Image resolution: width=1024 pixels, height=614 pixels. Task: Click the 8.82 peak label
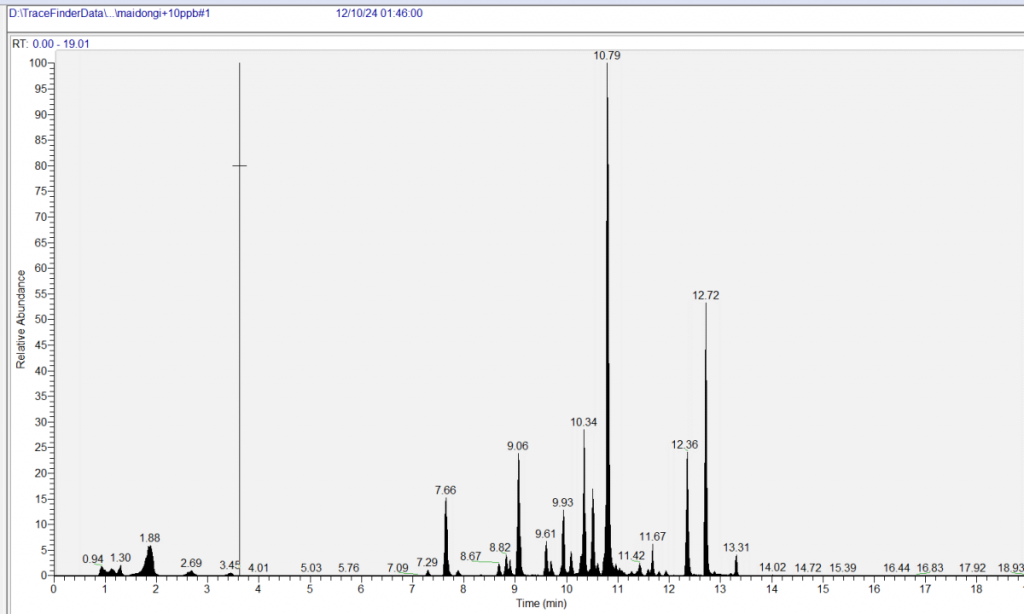pyautogui.click(x=500, y=548)
